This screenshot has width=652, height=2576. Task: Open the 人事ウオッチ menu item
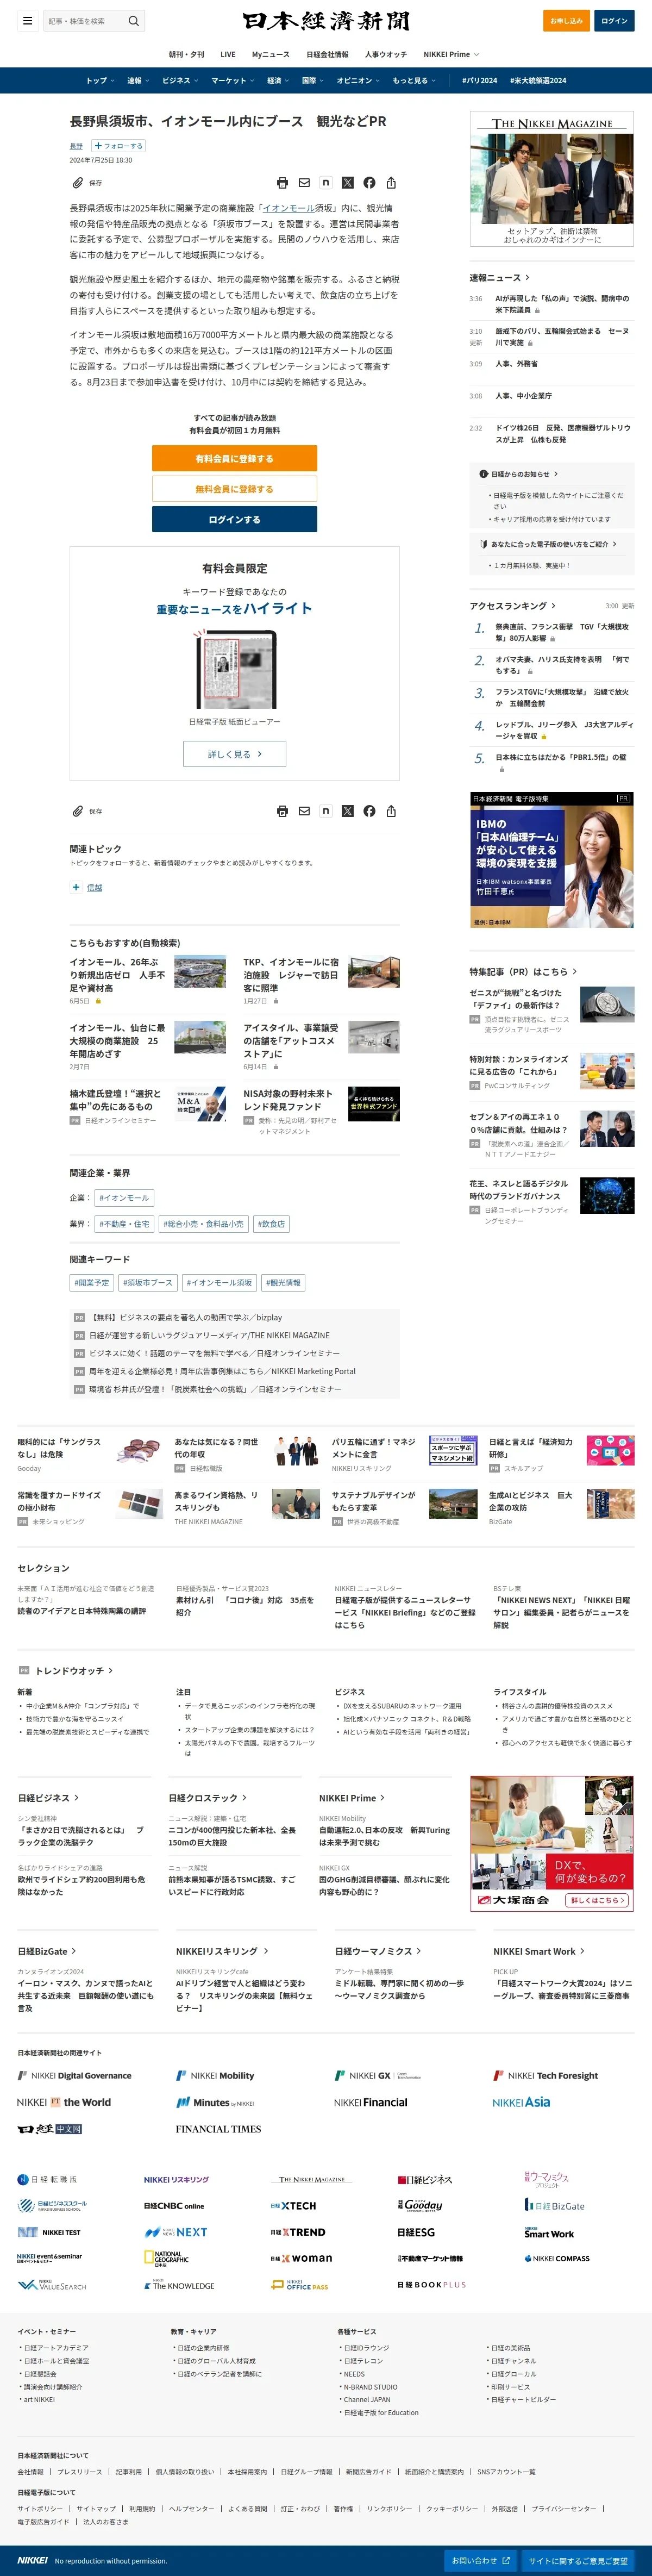point(386,54)
